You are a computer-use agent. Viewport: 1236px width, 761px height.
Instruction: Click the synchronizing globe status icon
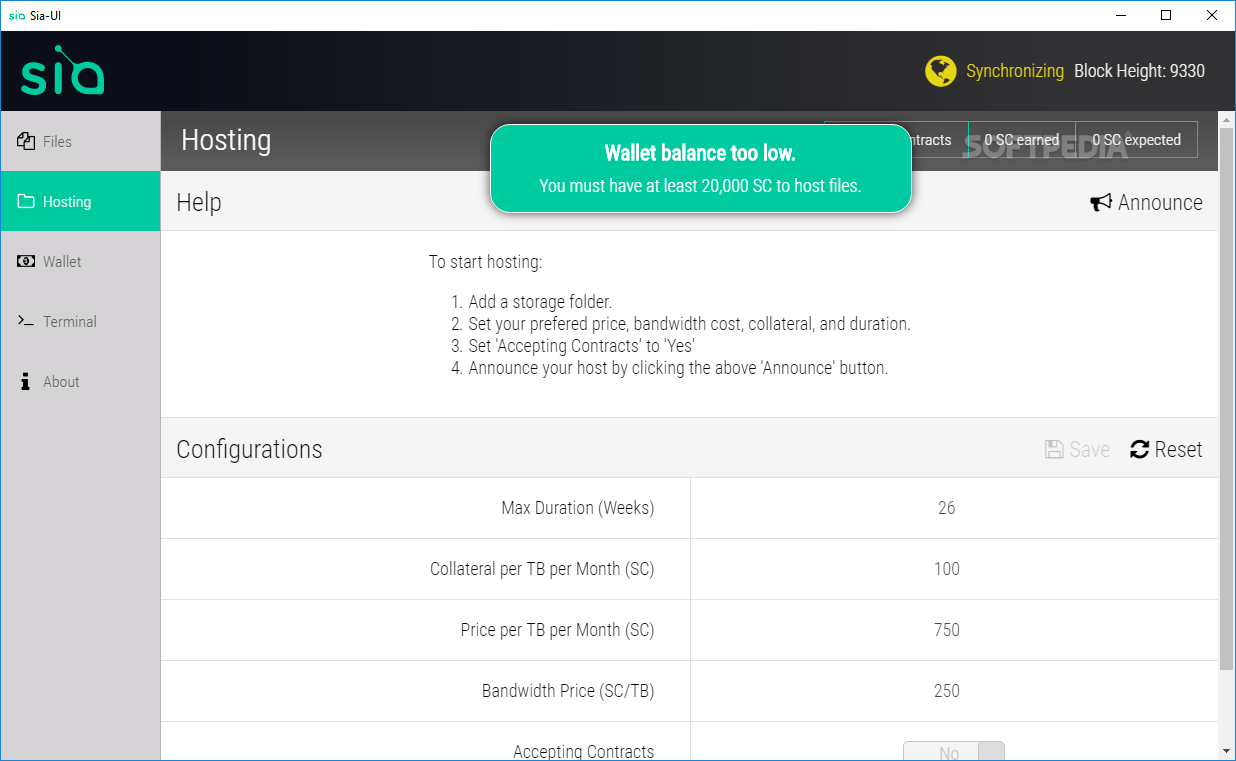click(940, 71)
